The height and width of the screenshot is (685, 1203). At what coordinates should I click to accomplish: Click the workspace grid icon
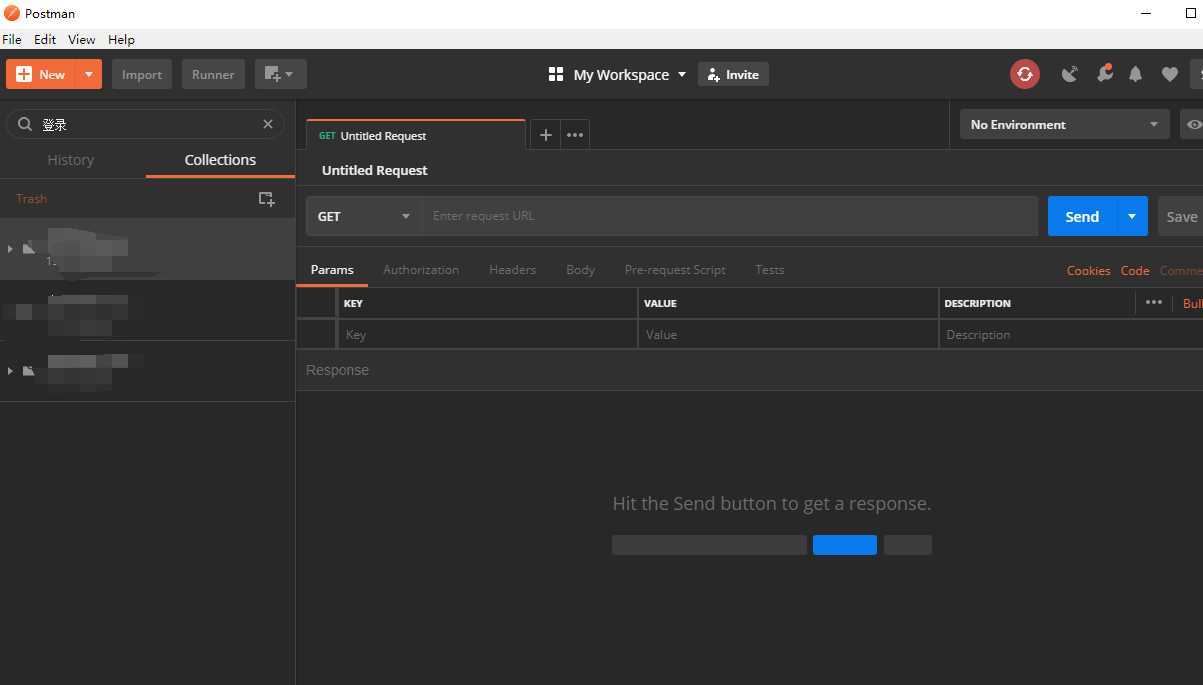556,74
